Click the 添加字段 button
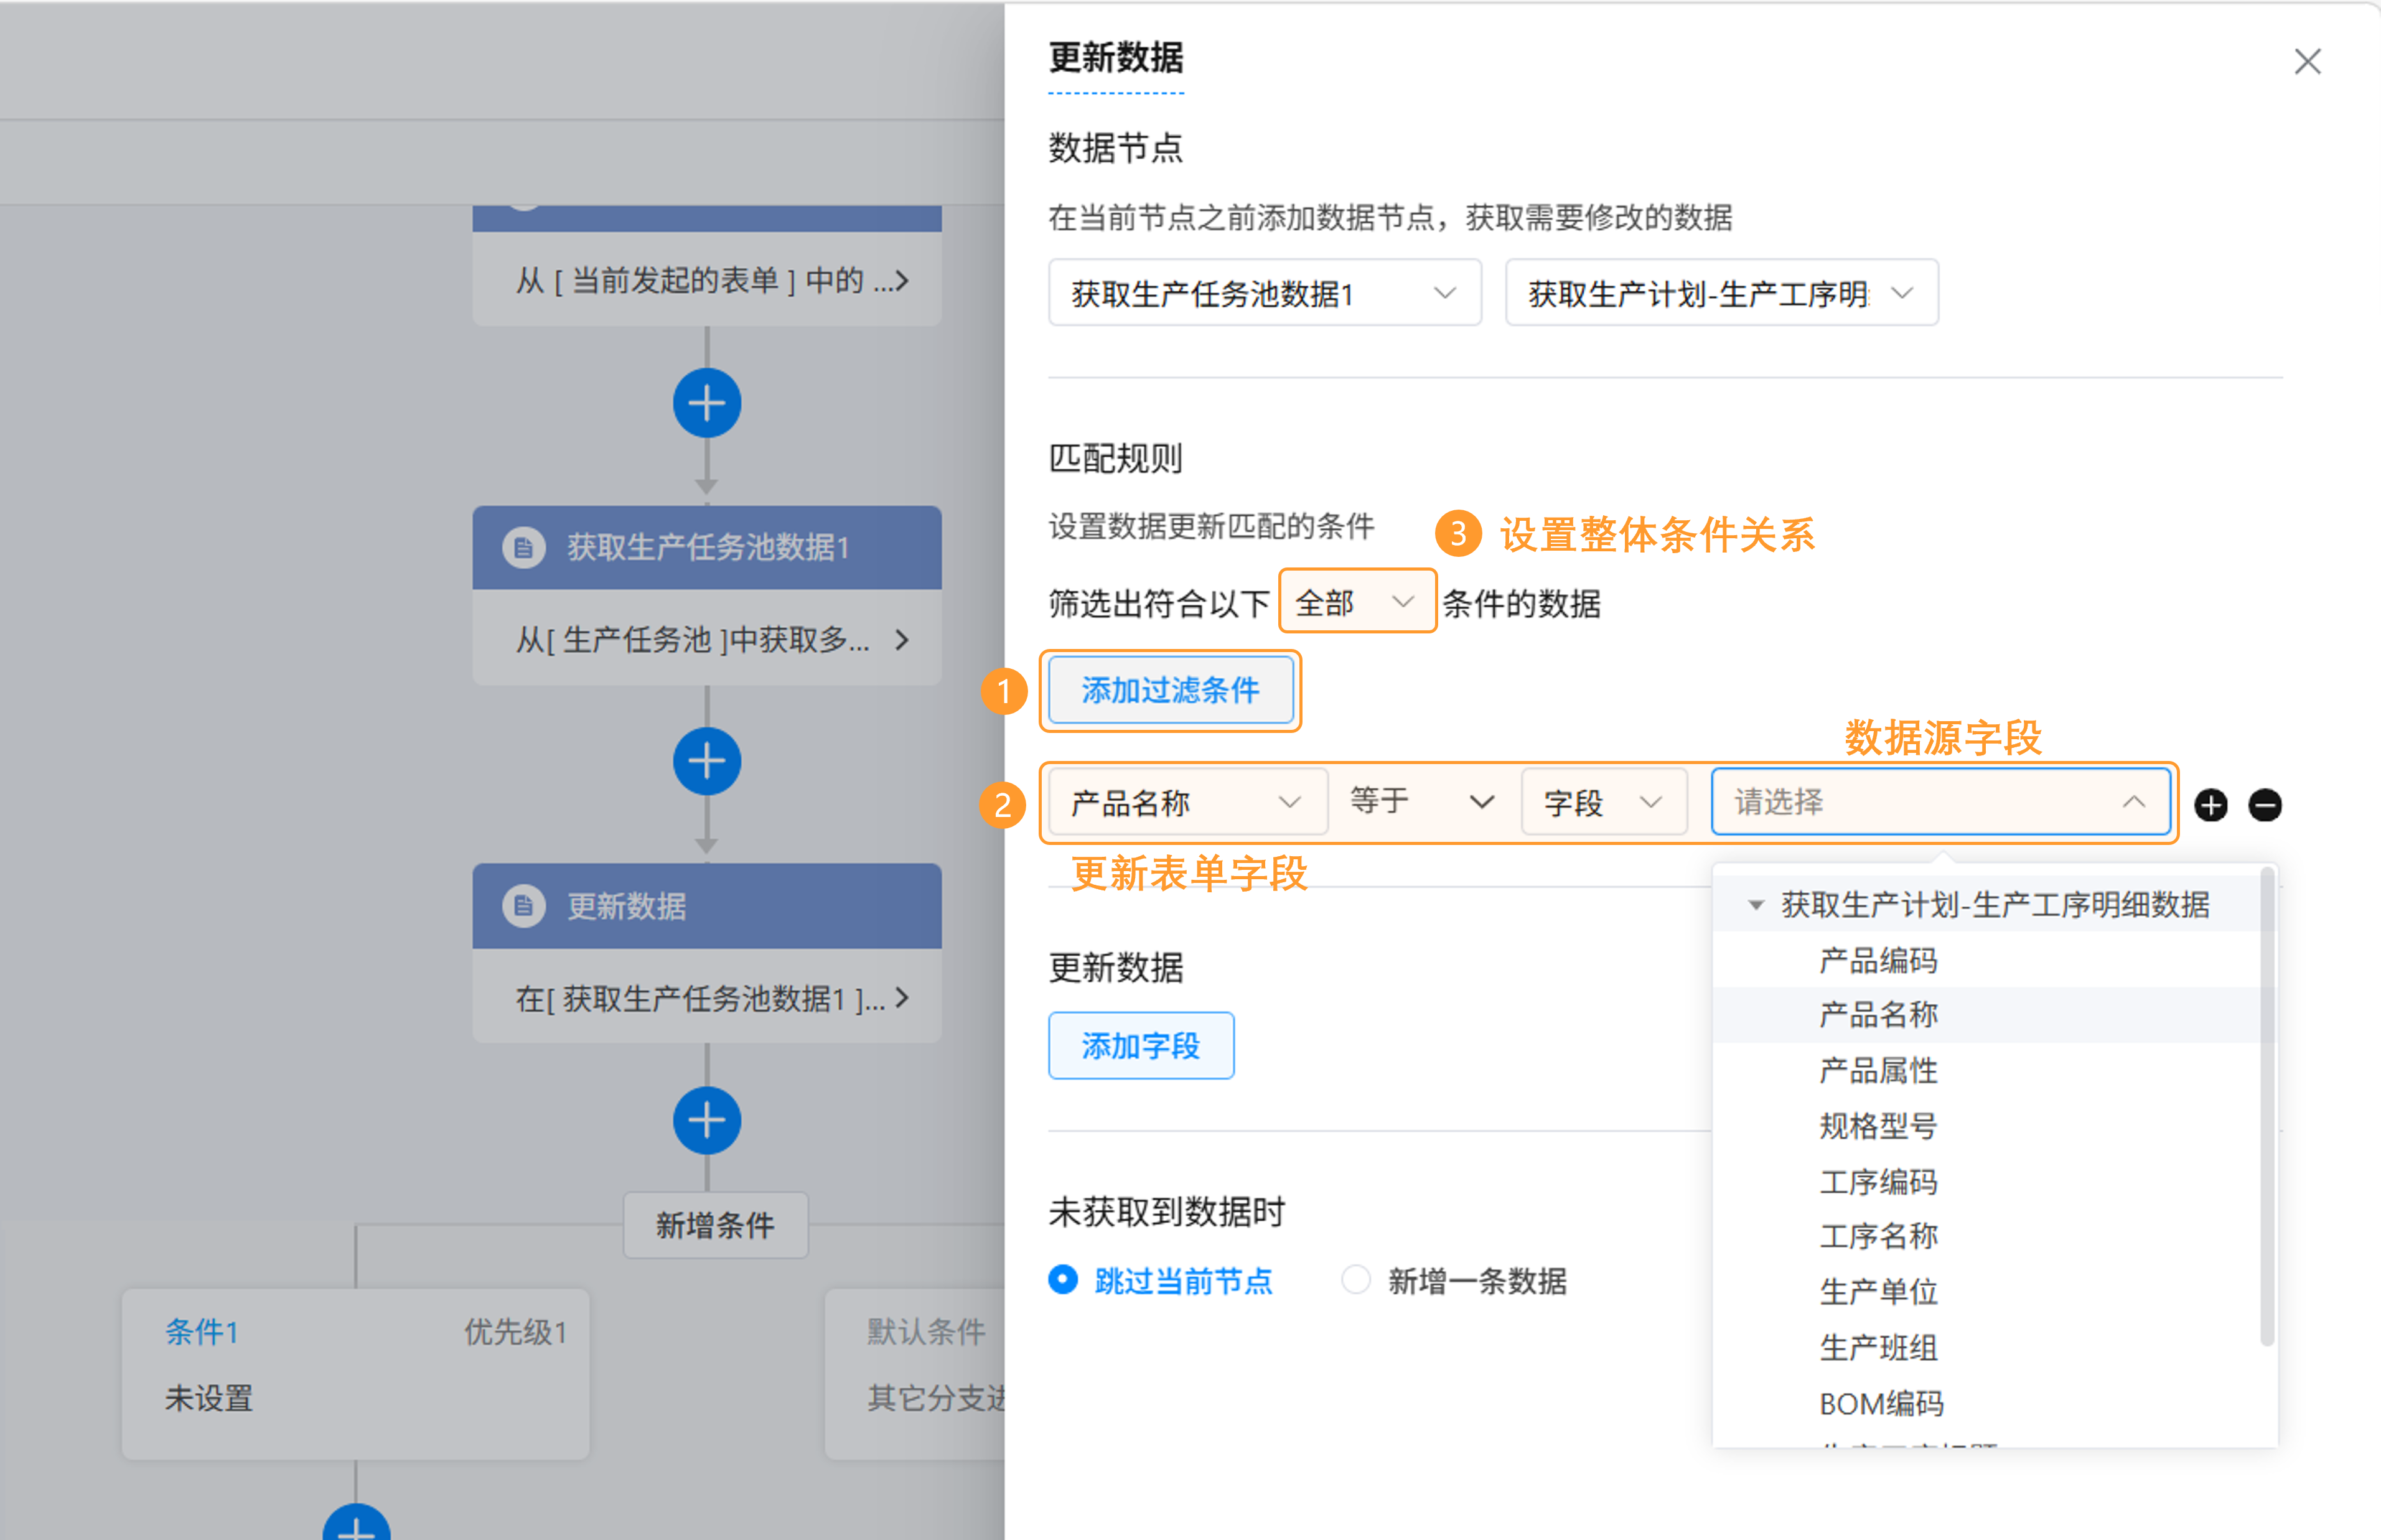This screenshot has width=2381, height=1540. point(1140,1046)
